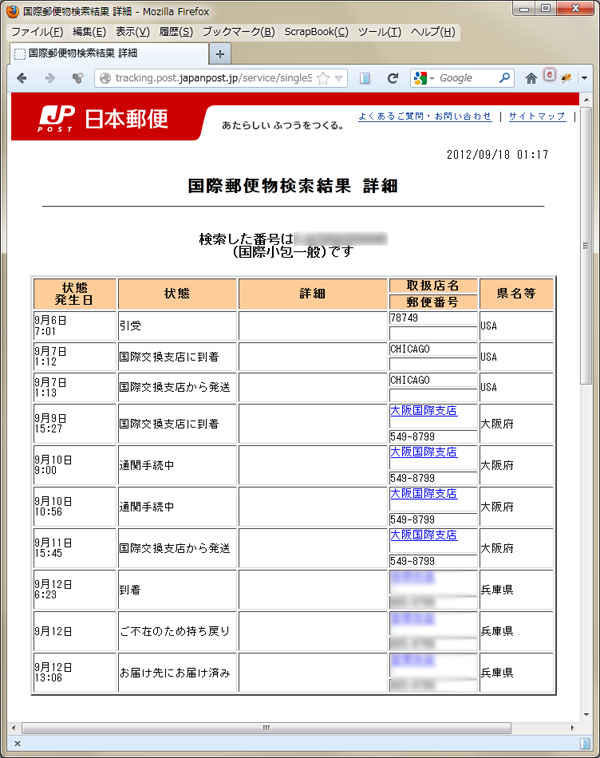Open the ブックマーク(B) menu
The height and width of the screenshot is (758, 600).
click(238, 32)
